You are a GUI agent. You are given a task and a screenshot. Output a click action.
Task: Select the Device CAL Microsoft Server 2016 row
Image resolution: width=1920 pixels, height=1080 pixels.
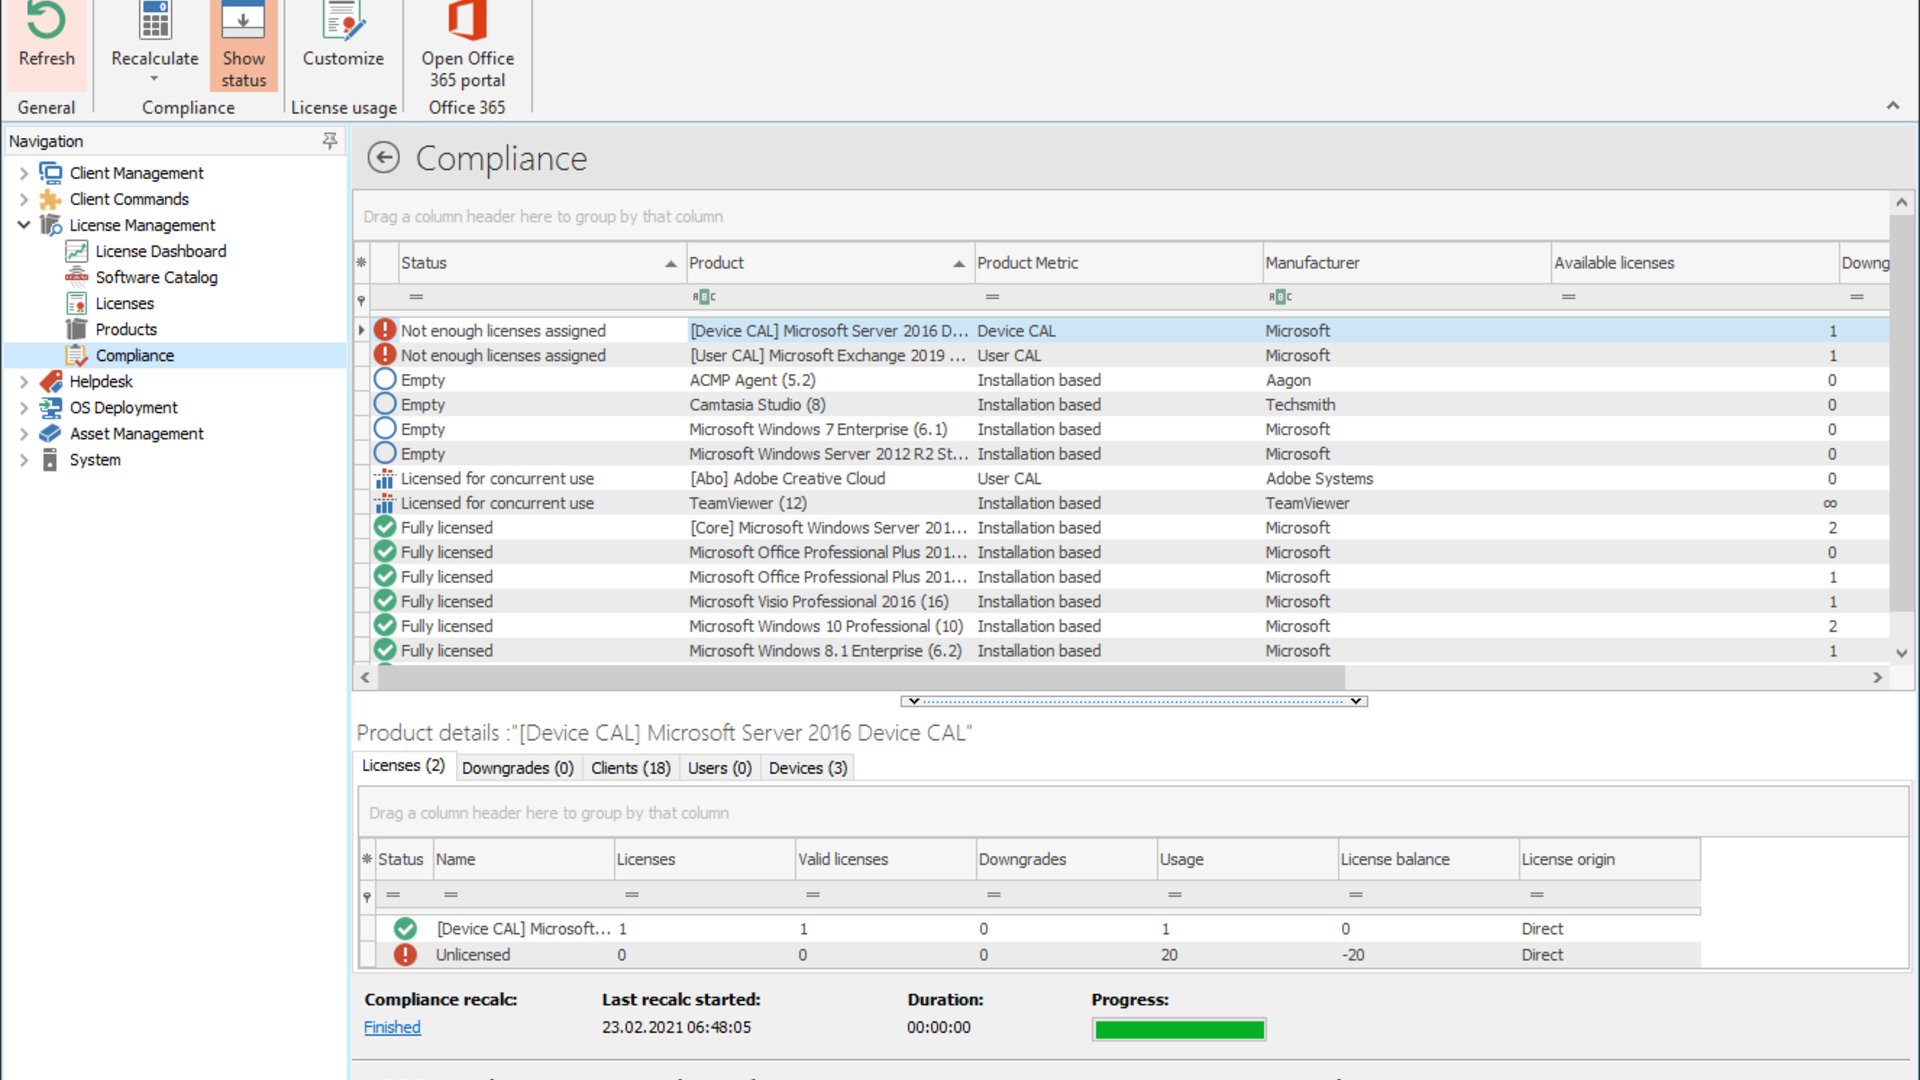(x=1120, y=330)
